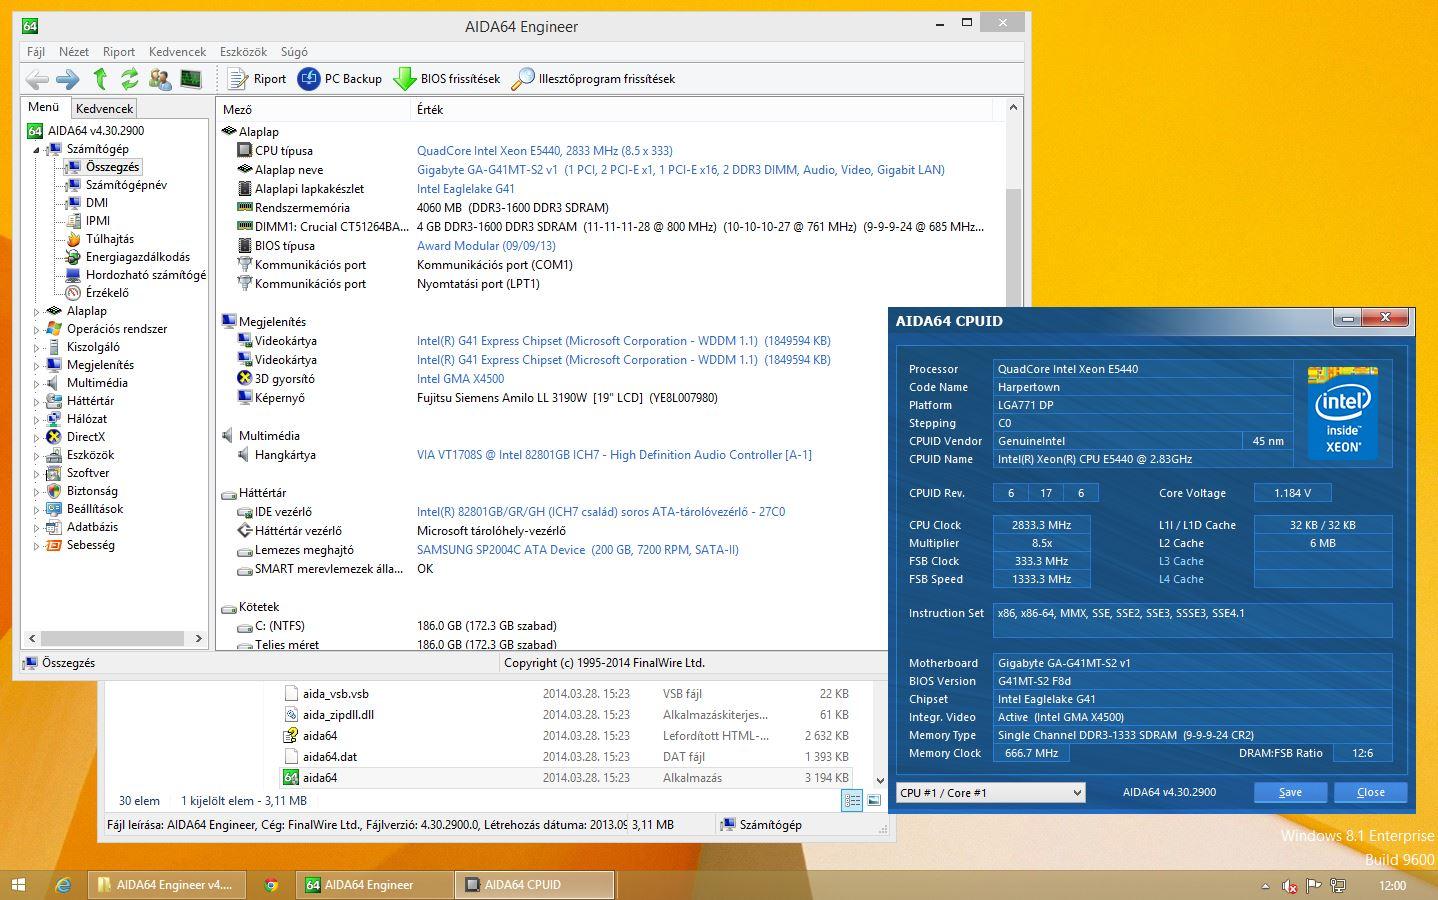Screen dimensions: 1438x900
Task: Switch to the Kedvencek tab
Action: (x=104, y=108)
